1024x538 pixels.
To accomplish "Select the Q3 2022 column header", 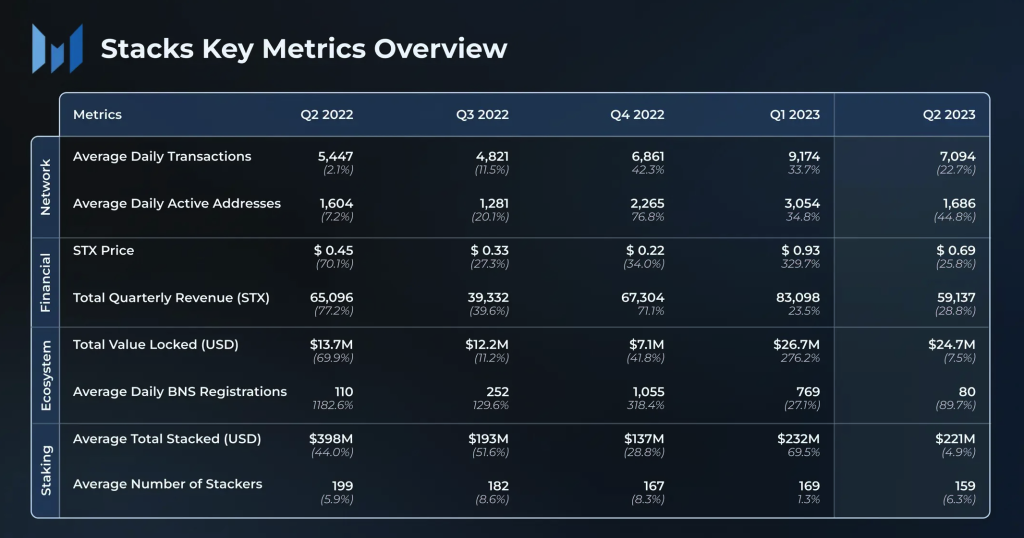I will pyautogui.click(x=482, y=114).
